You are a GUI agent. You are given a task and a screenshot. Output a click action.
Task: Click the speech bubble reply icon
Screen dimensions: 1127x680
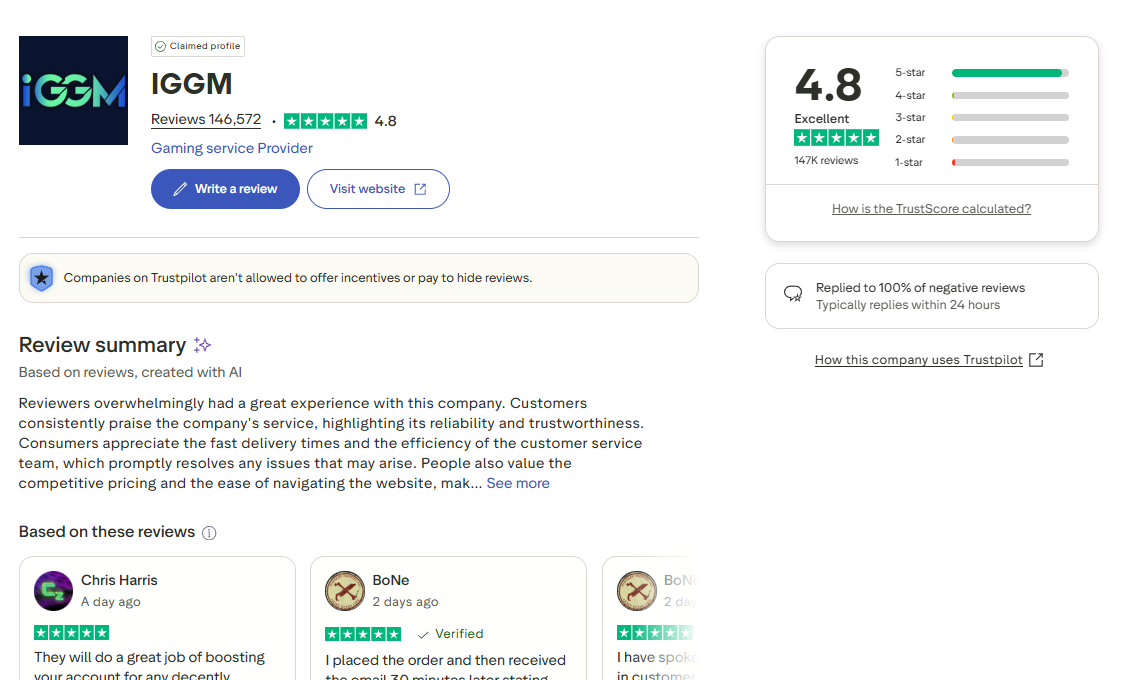[x=793, y=294]
